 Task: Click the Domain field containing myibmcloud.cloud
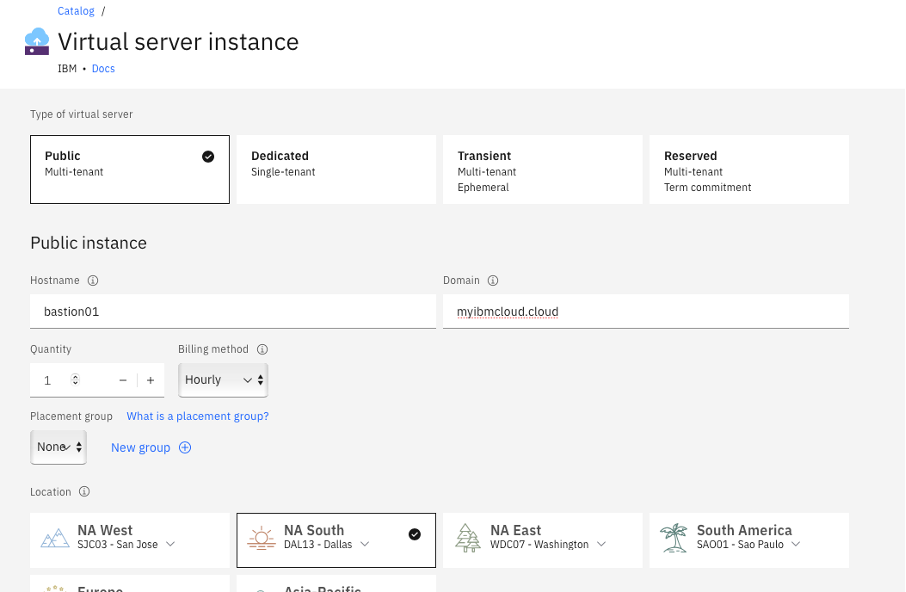(x=646, y=312)
